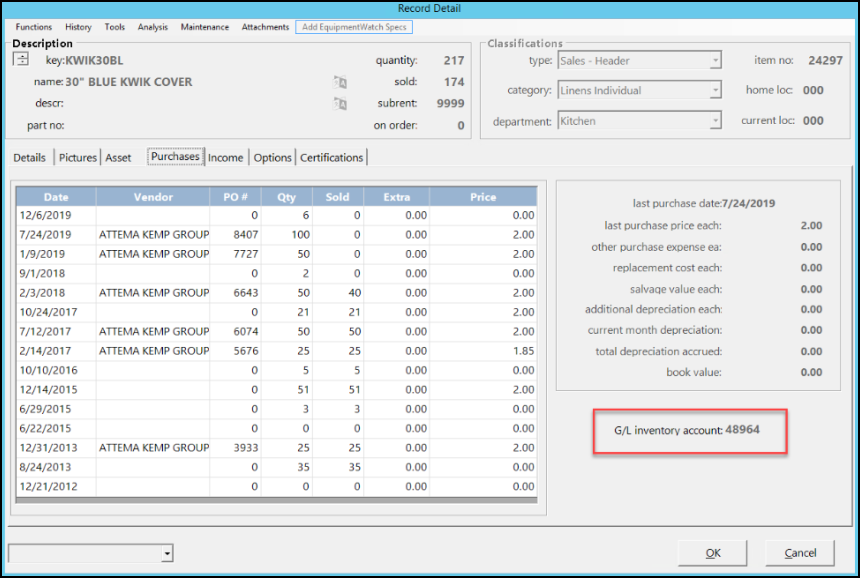Select the Certifications tab
This screenshot has width=860, height=578.
[x=332, y=158]
